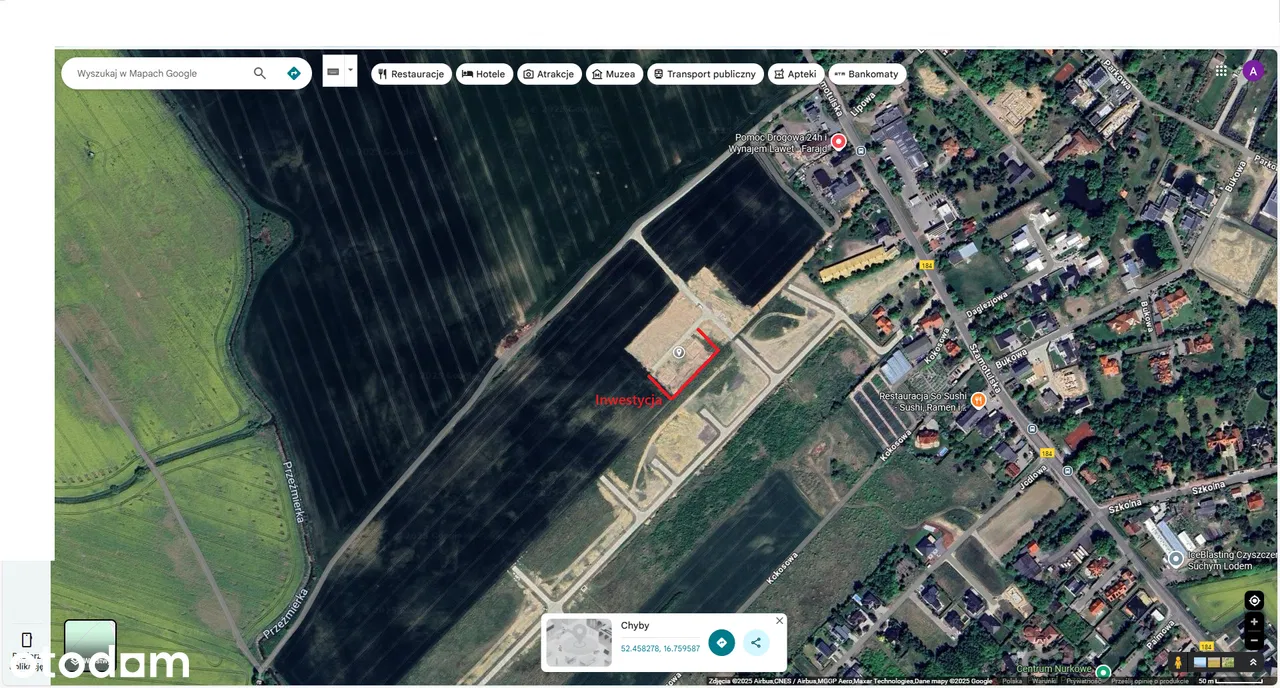Open the purple account avatar
This screenshot has width=1280, height=688.
pyautogui.click(x=1253, y=71)
